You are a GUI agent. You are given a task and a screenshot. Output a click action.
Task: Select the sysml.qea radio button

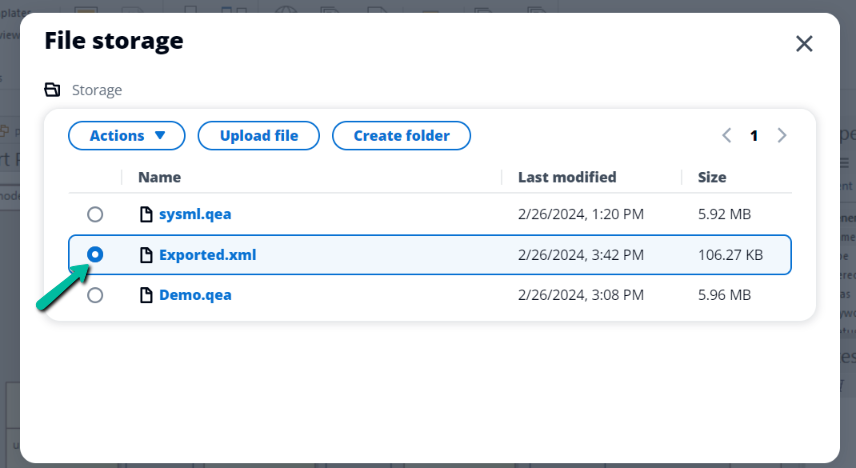click(x=95, y=214)
